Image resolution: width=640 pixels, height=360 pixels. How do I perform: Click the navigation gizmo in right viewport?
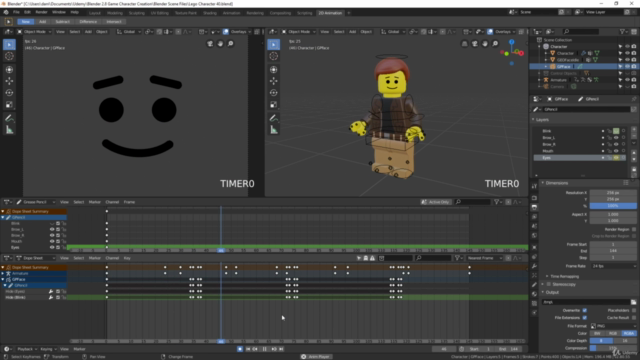511,52
